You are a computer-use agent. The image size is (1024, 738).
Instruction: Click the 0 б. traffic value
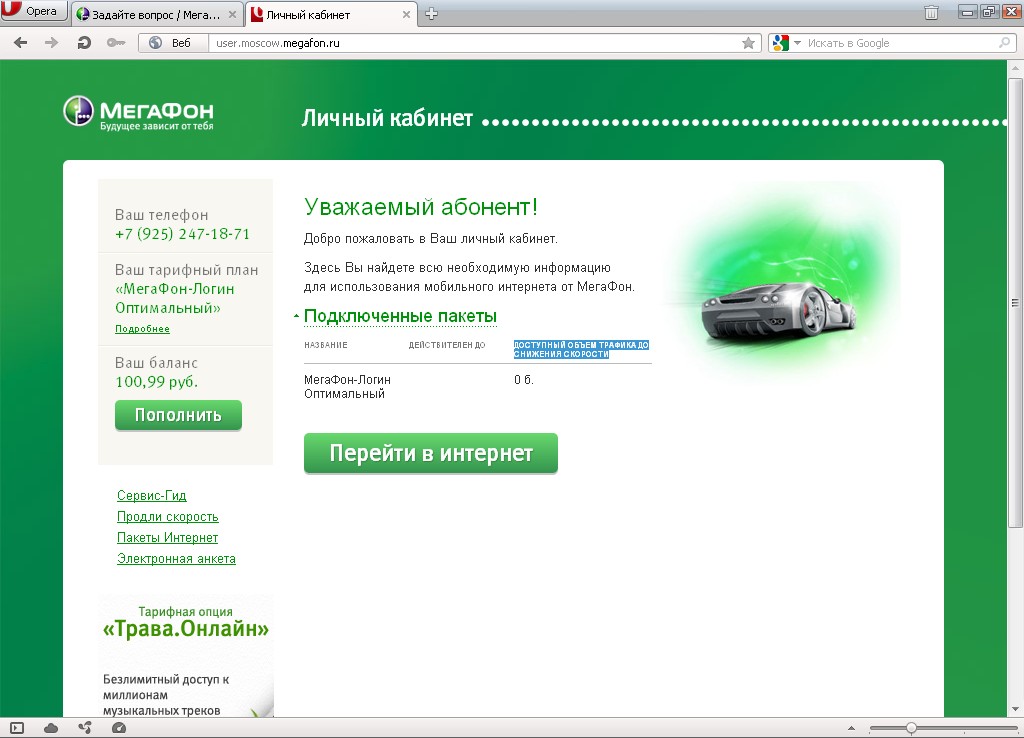click(x=524, y=379)
